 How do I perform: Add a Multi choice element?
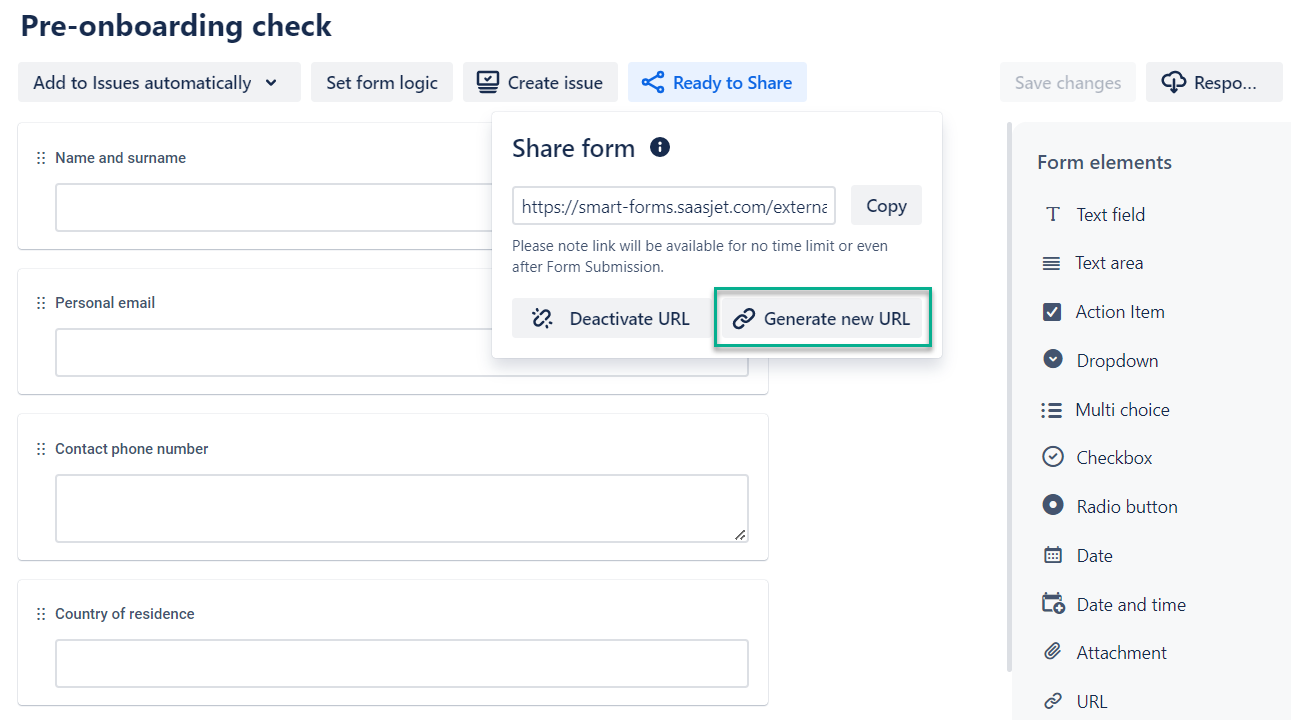click(x=1121, y=410)
